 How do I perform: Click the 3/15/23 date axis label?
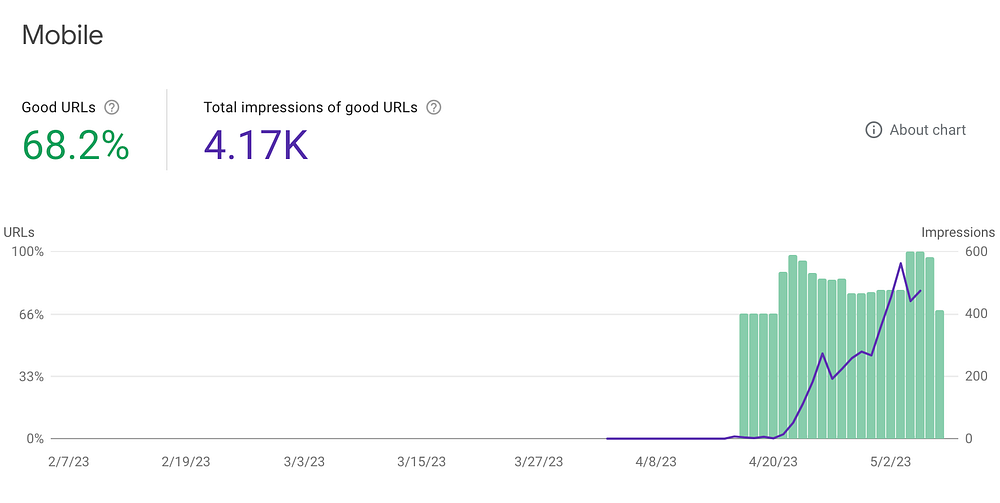[x=421, y=462]
